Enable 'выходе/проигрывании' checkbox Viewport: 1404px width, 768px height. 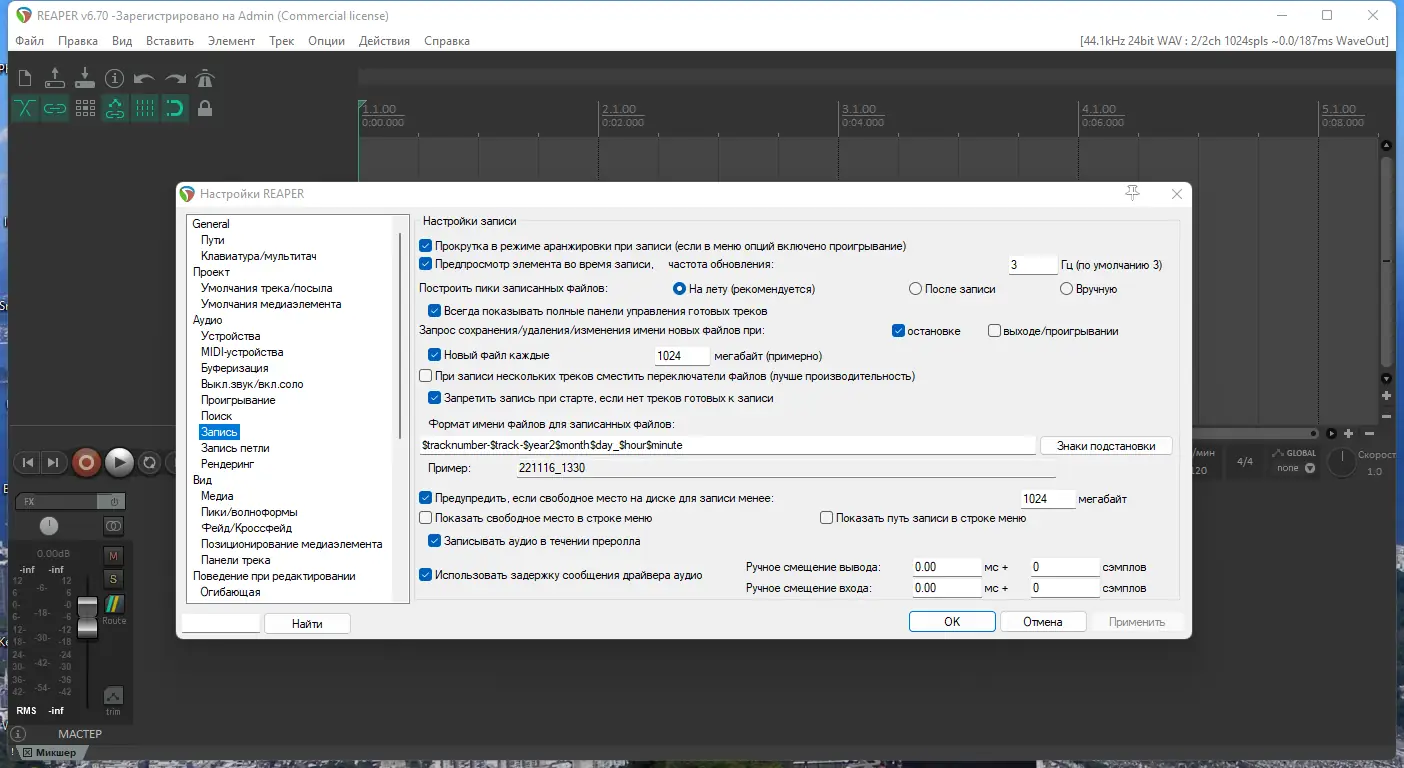pyautogui.click(x=995, y=331)
